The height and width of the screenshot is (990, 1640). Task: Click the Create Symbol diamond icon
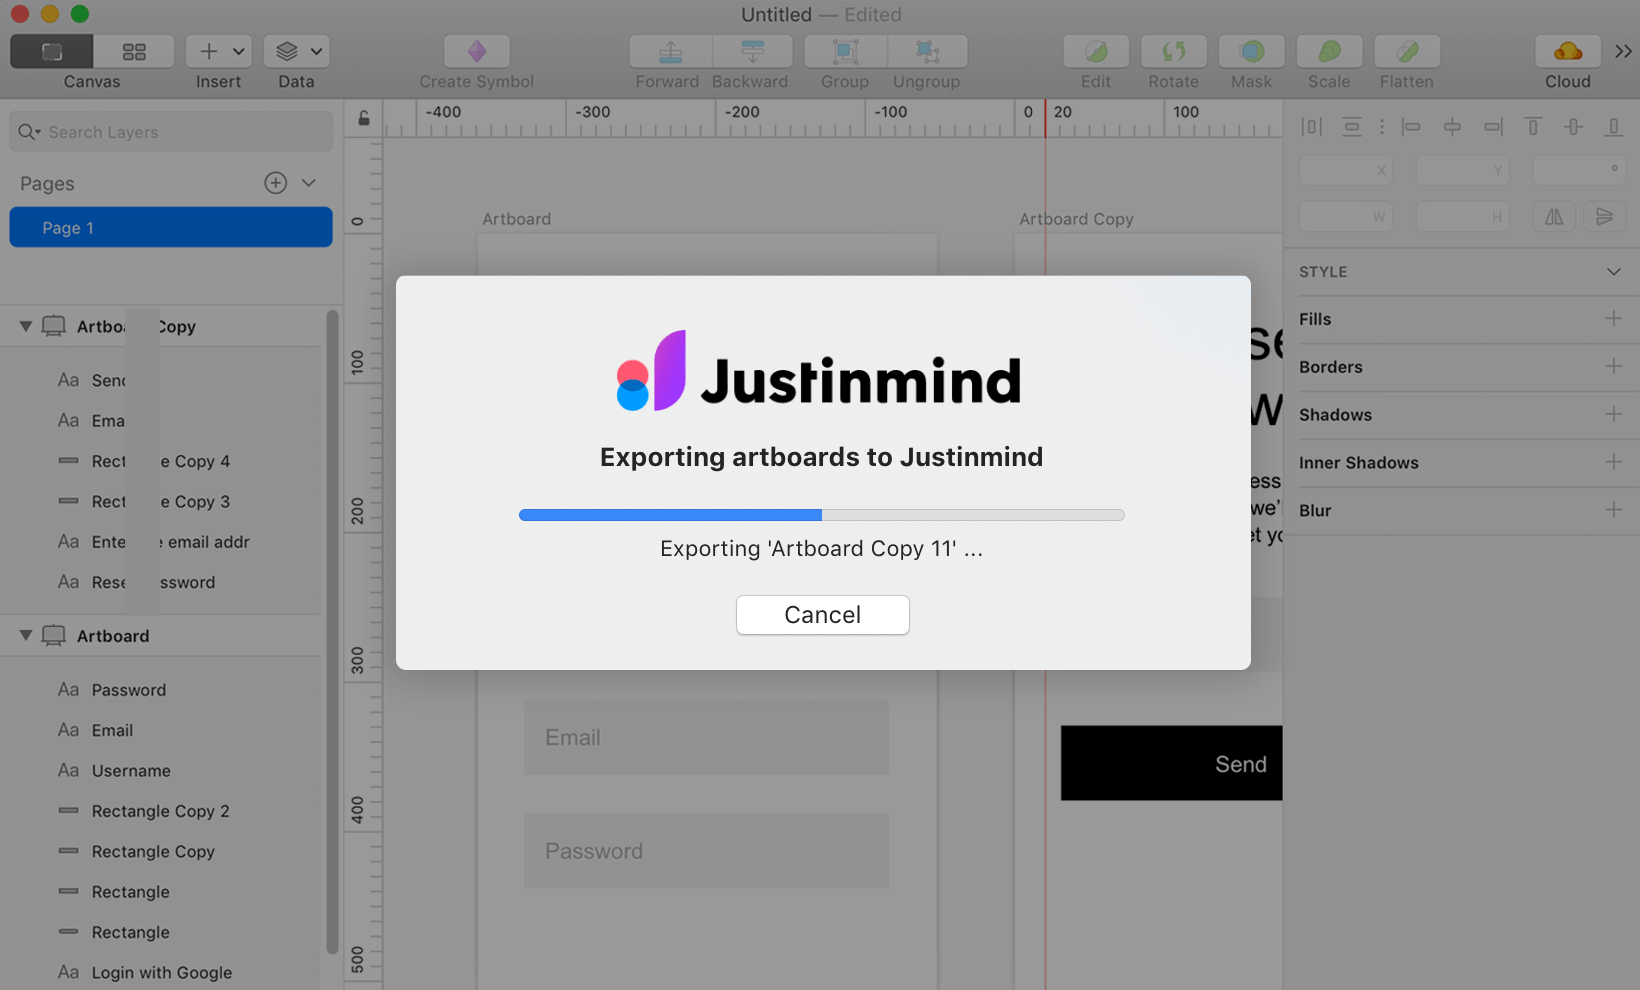(x=477, y=52)
